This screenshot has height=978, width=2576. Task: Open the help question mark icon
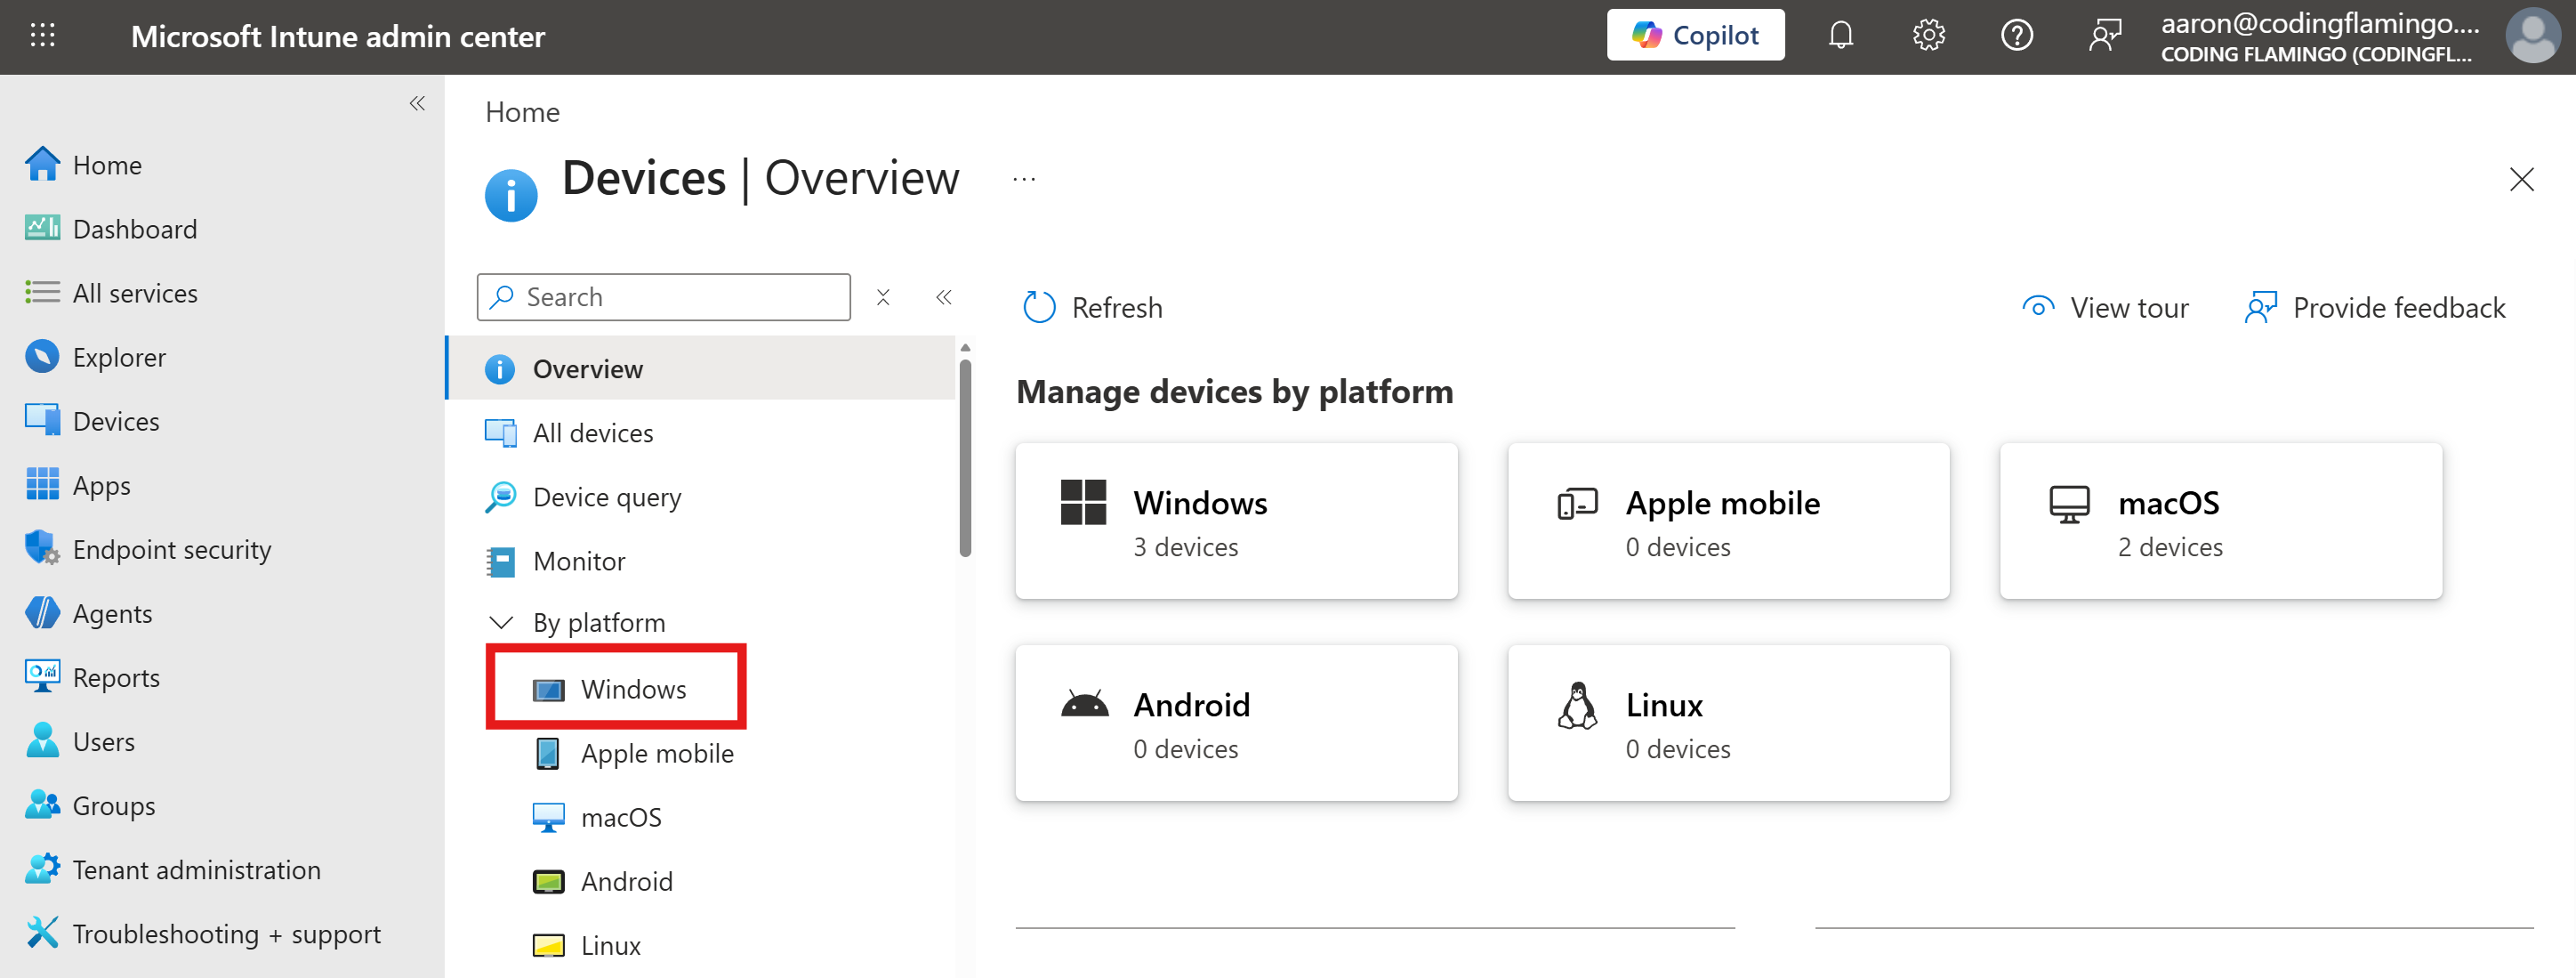(2016, 36)
